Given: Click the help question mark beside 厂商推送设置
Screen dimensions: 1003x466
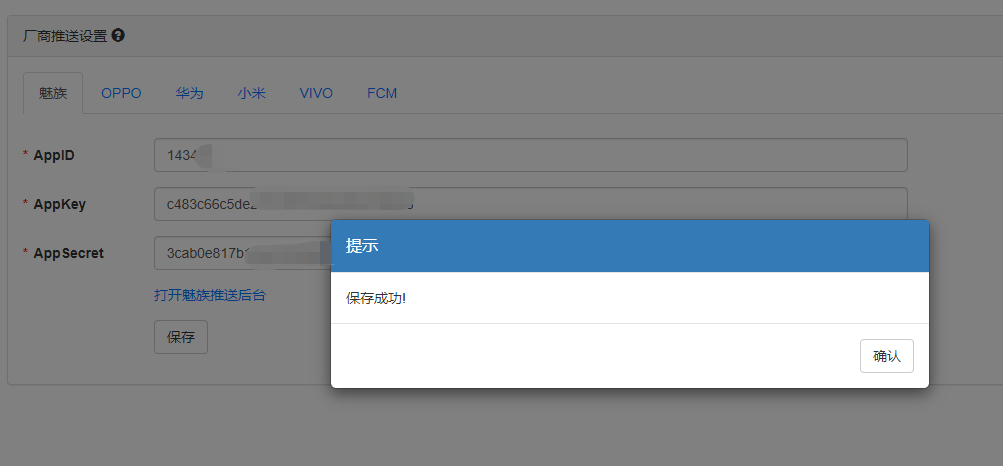Looking at the screenshot, I should pos(118,36).
